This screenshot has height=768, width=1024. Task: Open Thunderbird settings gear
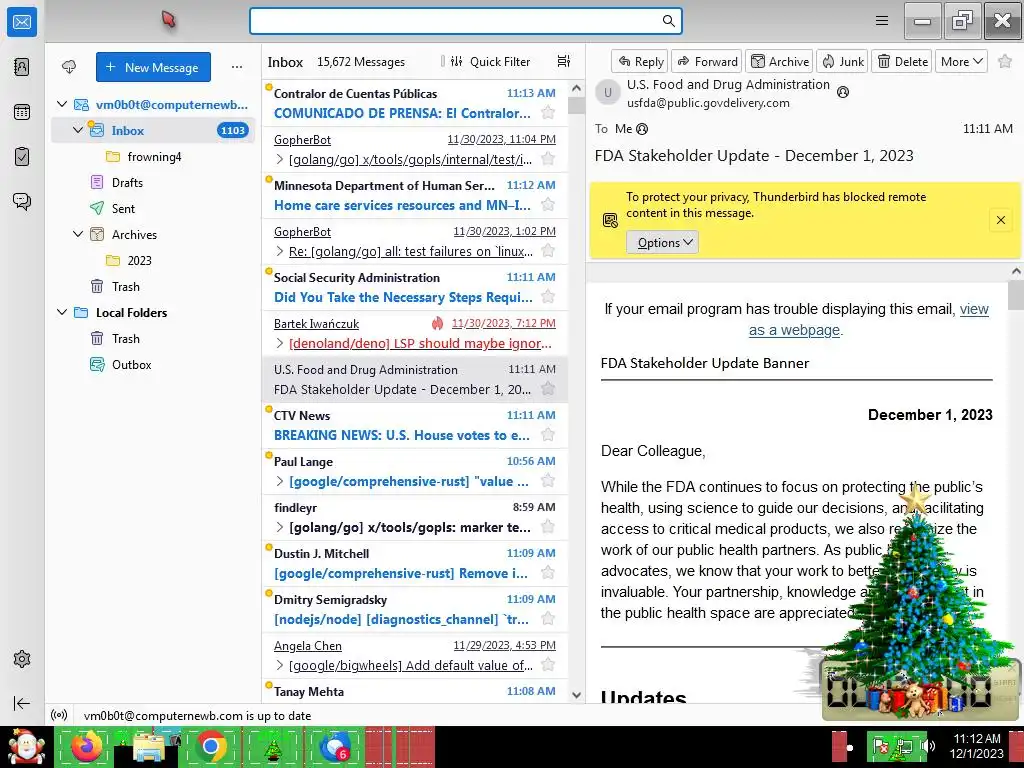pos(22,659)
